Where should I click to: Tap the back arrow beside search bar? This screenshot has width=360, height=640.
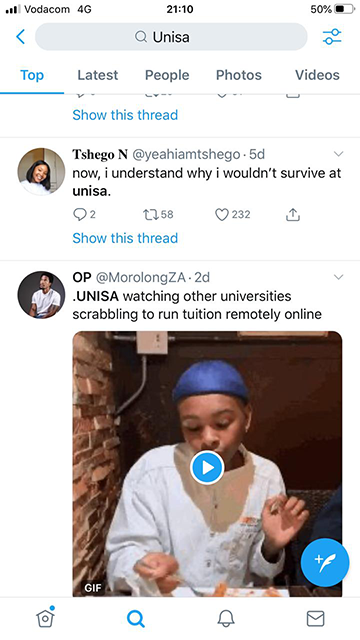20,37
